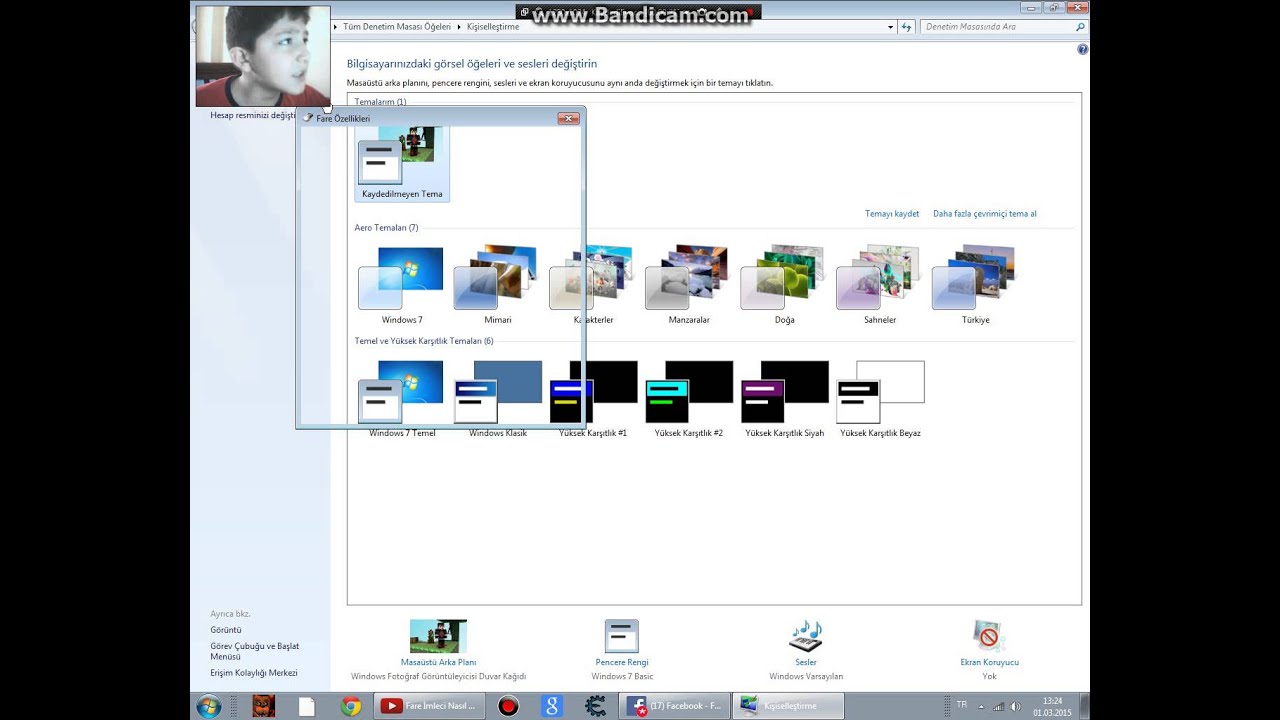Open the blank document taskbar icon
1280x720 pixels.
(x=307, y=706)
